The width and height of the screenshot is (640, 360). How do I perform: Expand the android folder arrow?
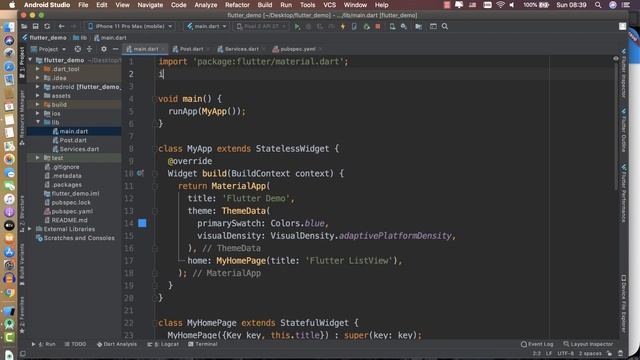click(38, 87)
